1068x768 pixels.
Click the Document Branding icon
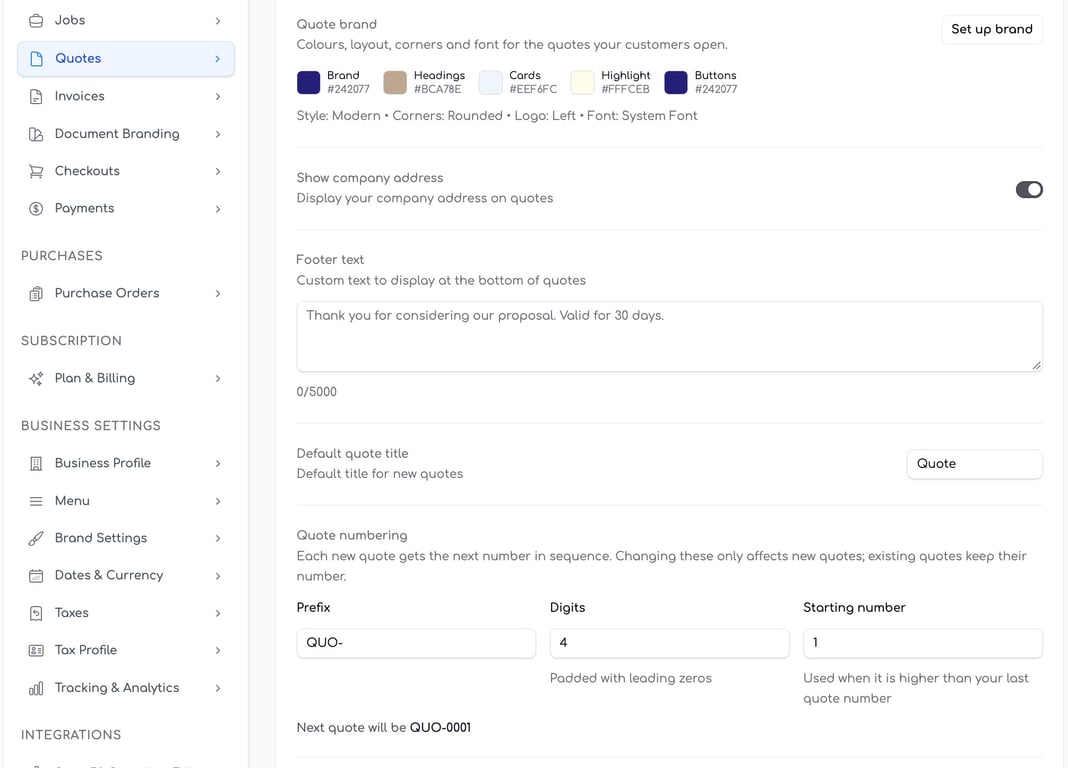[x=36, y=134]
